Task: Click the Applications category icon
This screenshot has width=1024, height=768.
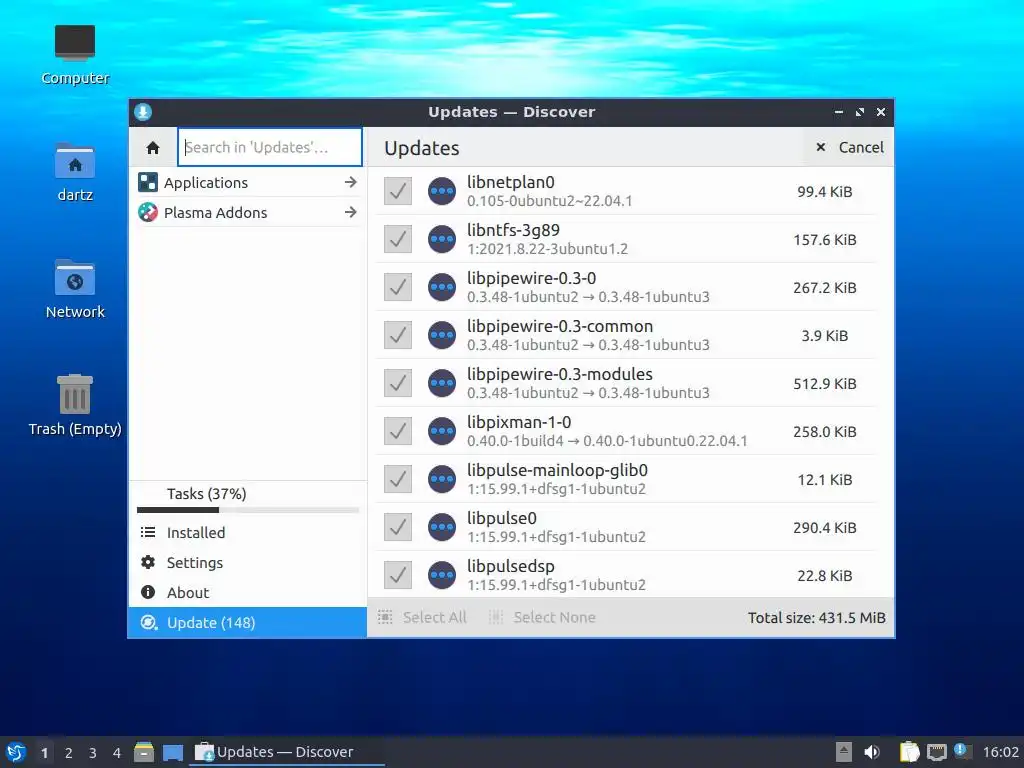Action: click(x=148, y=182)
